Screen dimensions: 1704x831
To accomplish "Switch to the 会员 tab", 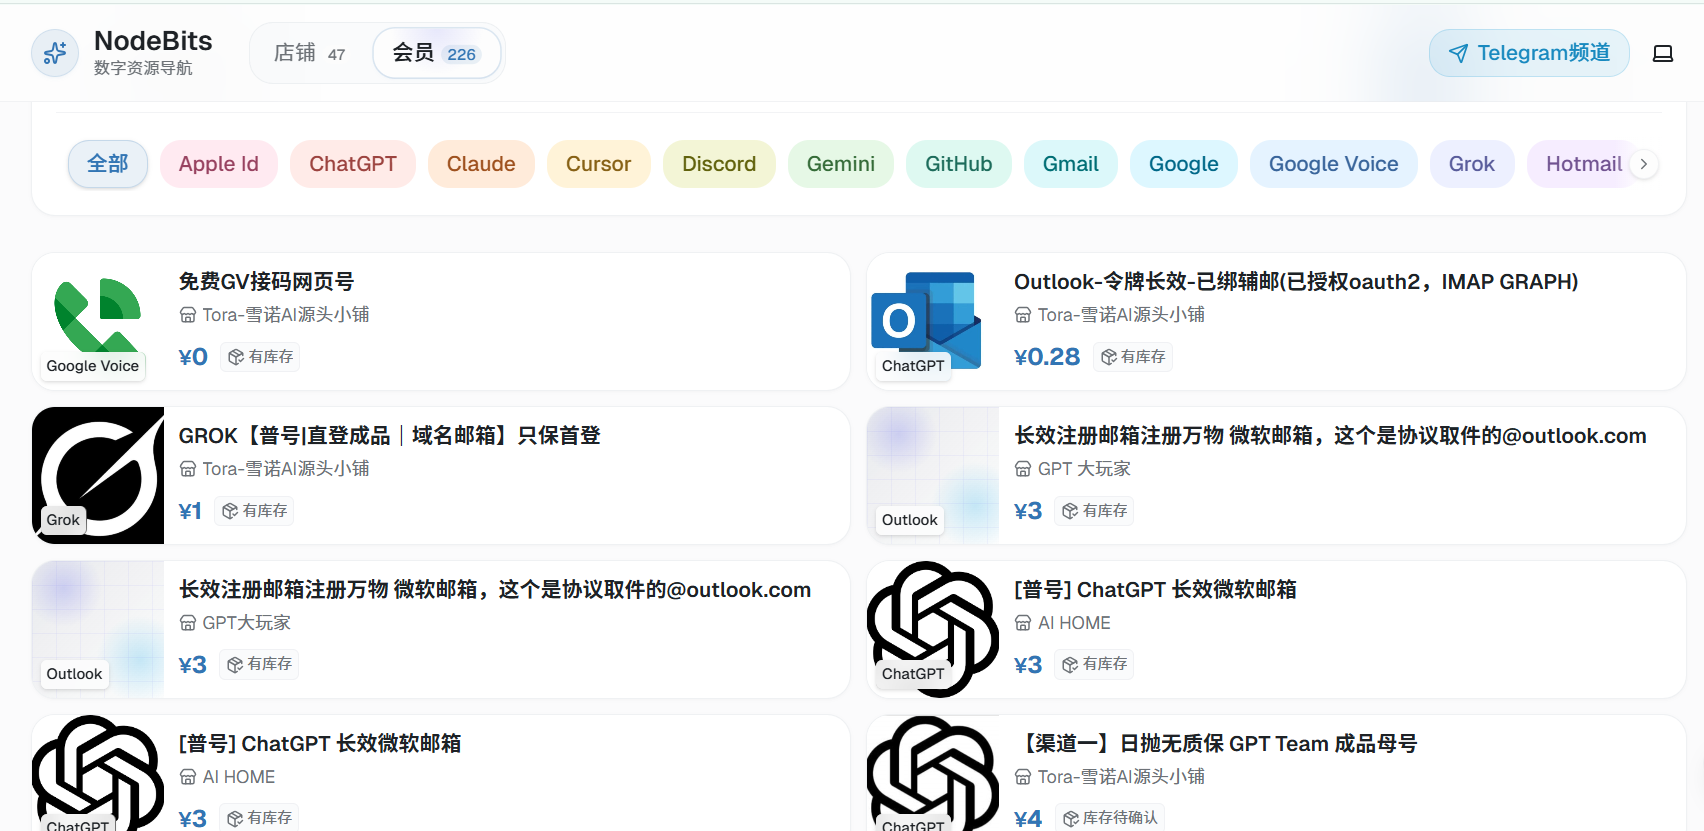I will click(x=435, y=53).
